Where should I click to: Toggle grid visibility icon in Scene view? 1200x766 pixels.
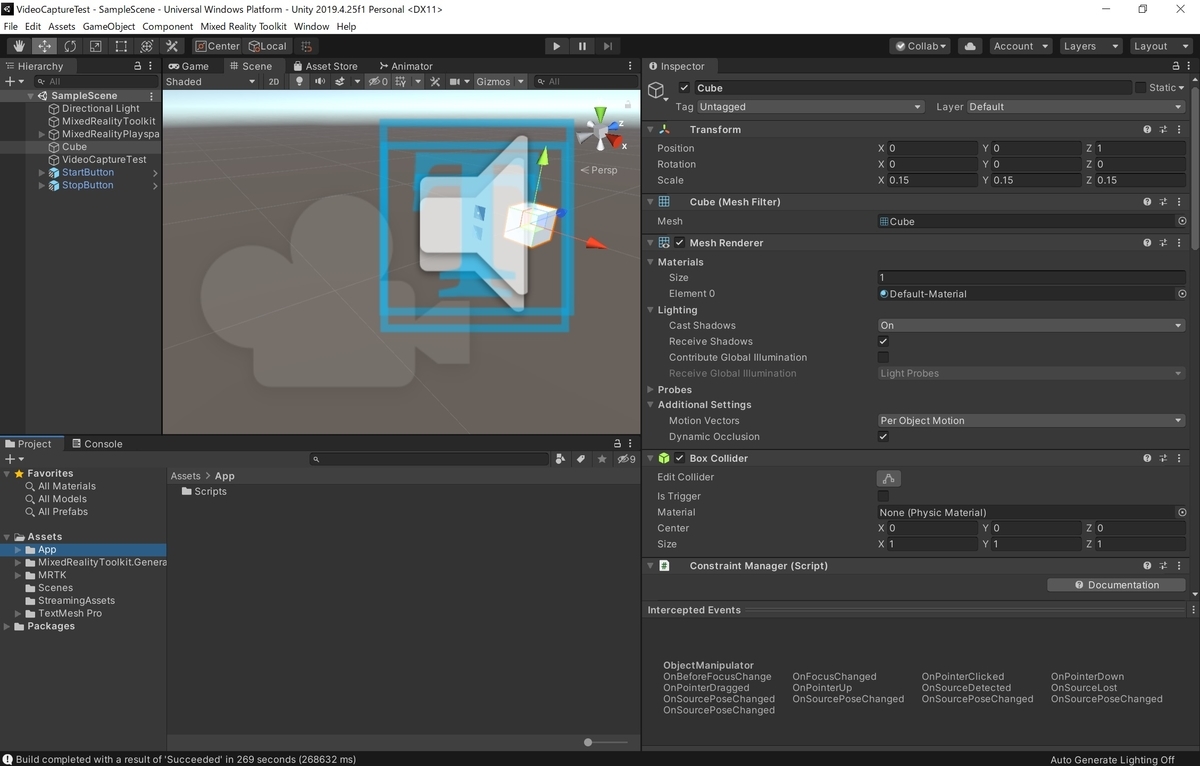coord(400,82)
